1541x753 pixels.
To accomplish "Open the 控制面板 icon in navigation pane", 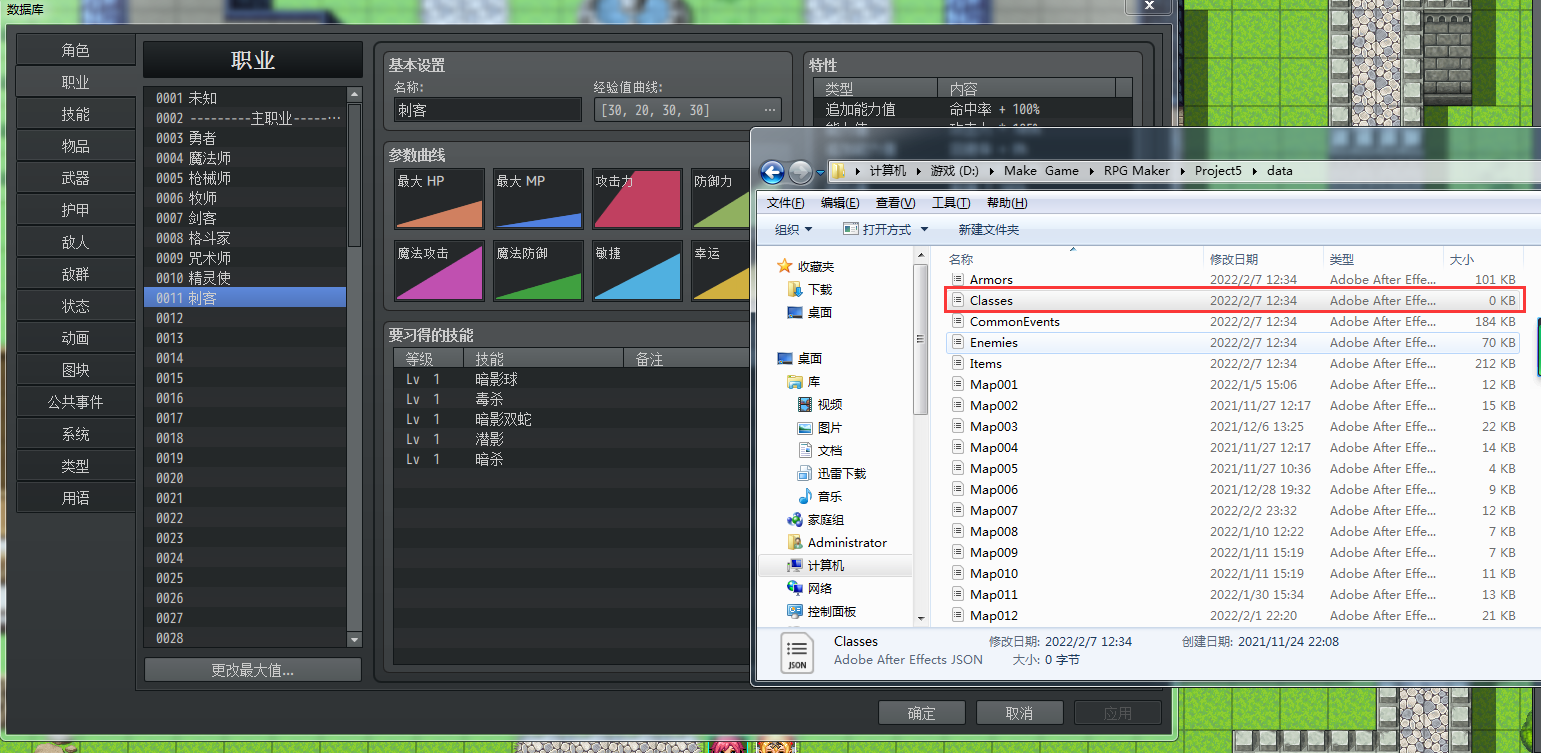I will point(795,611).
